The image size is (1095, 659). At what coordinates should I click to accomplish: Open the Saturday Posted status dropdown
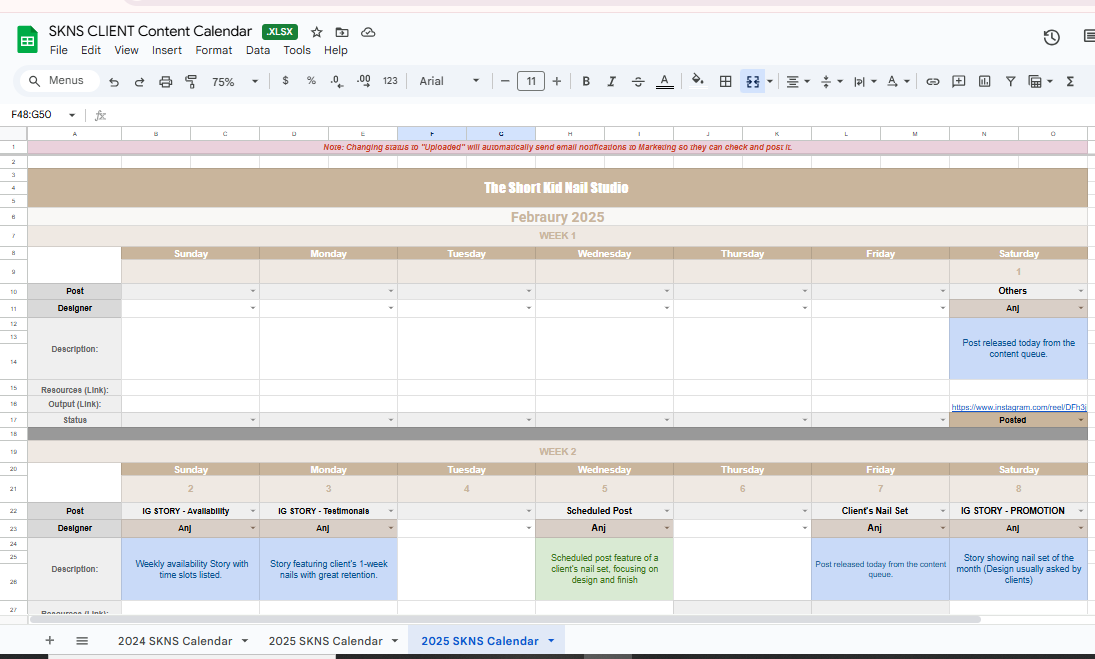(x=1081, y=420)
